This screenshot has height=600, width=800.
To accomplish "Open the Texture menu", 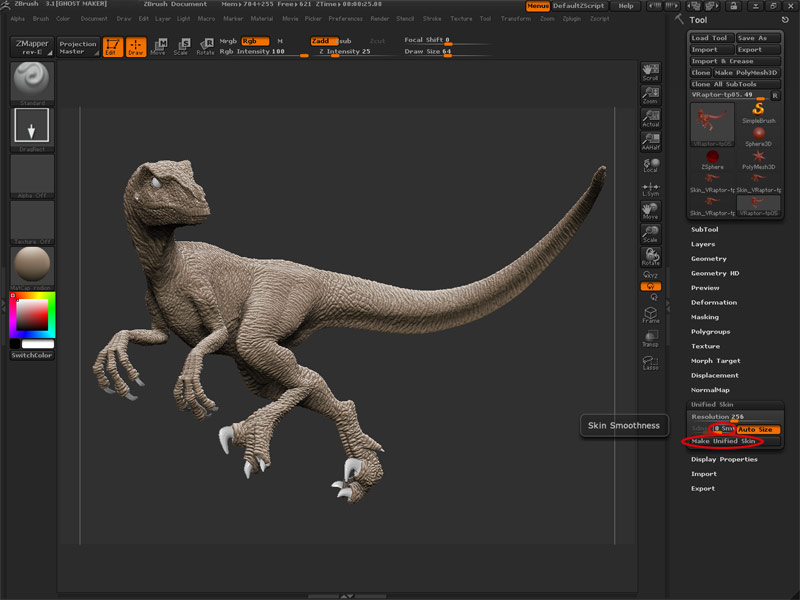I will click(461, 18).
